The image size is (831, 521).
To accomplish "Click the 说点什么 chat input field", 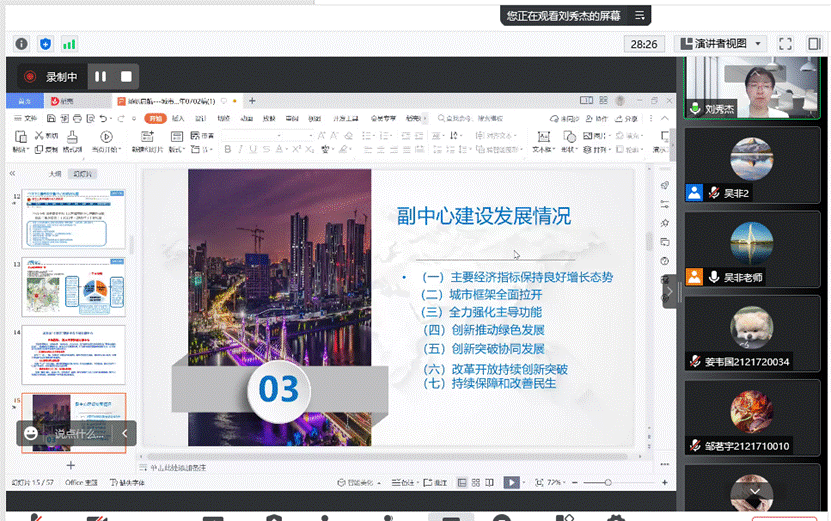I will pyautogui.click(x=80, y=433).
